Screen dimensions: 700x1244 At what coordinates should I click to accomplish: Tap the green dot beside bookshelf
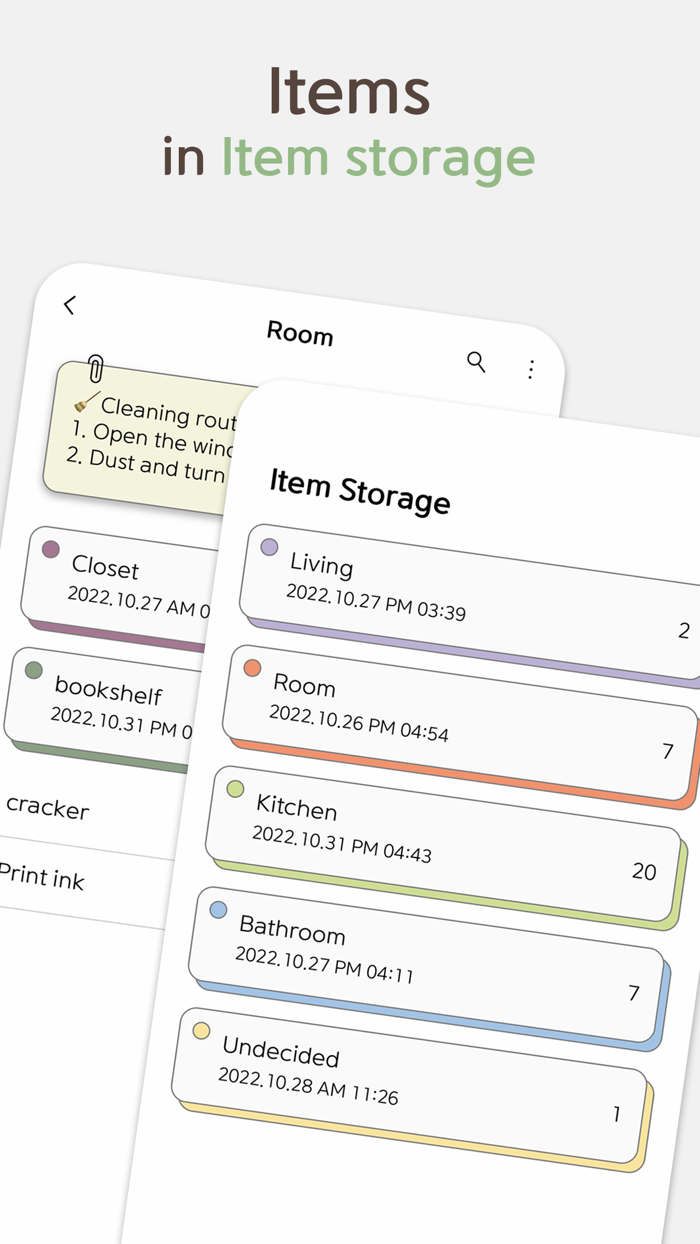37,671
